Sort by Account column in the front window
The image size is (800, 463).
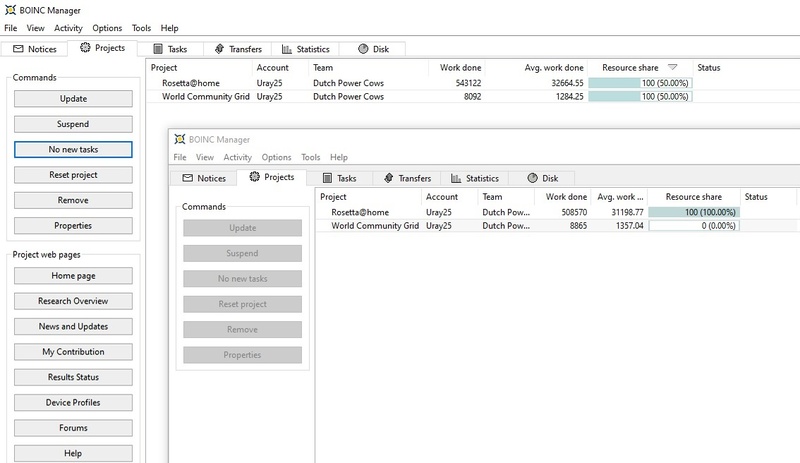click(449, 197)
